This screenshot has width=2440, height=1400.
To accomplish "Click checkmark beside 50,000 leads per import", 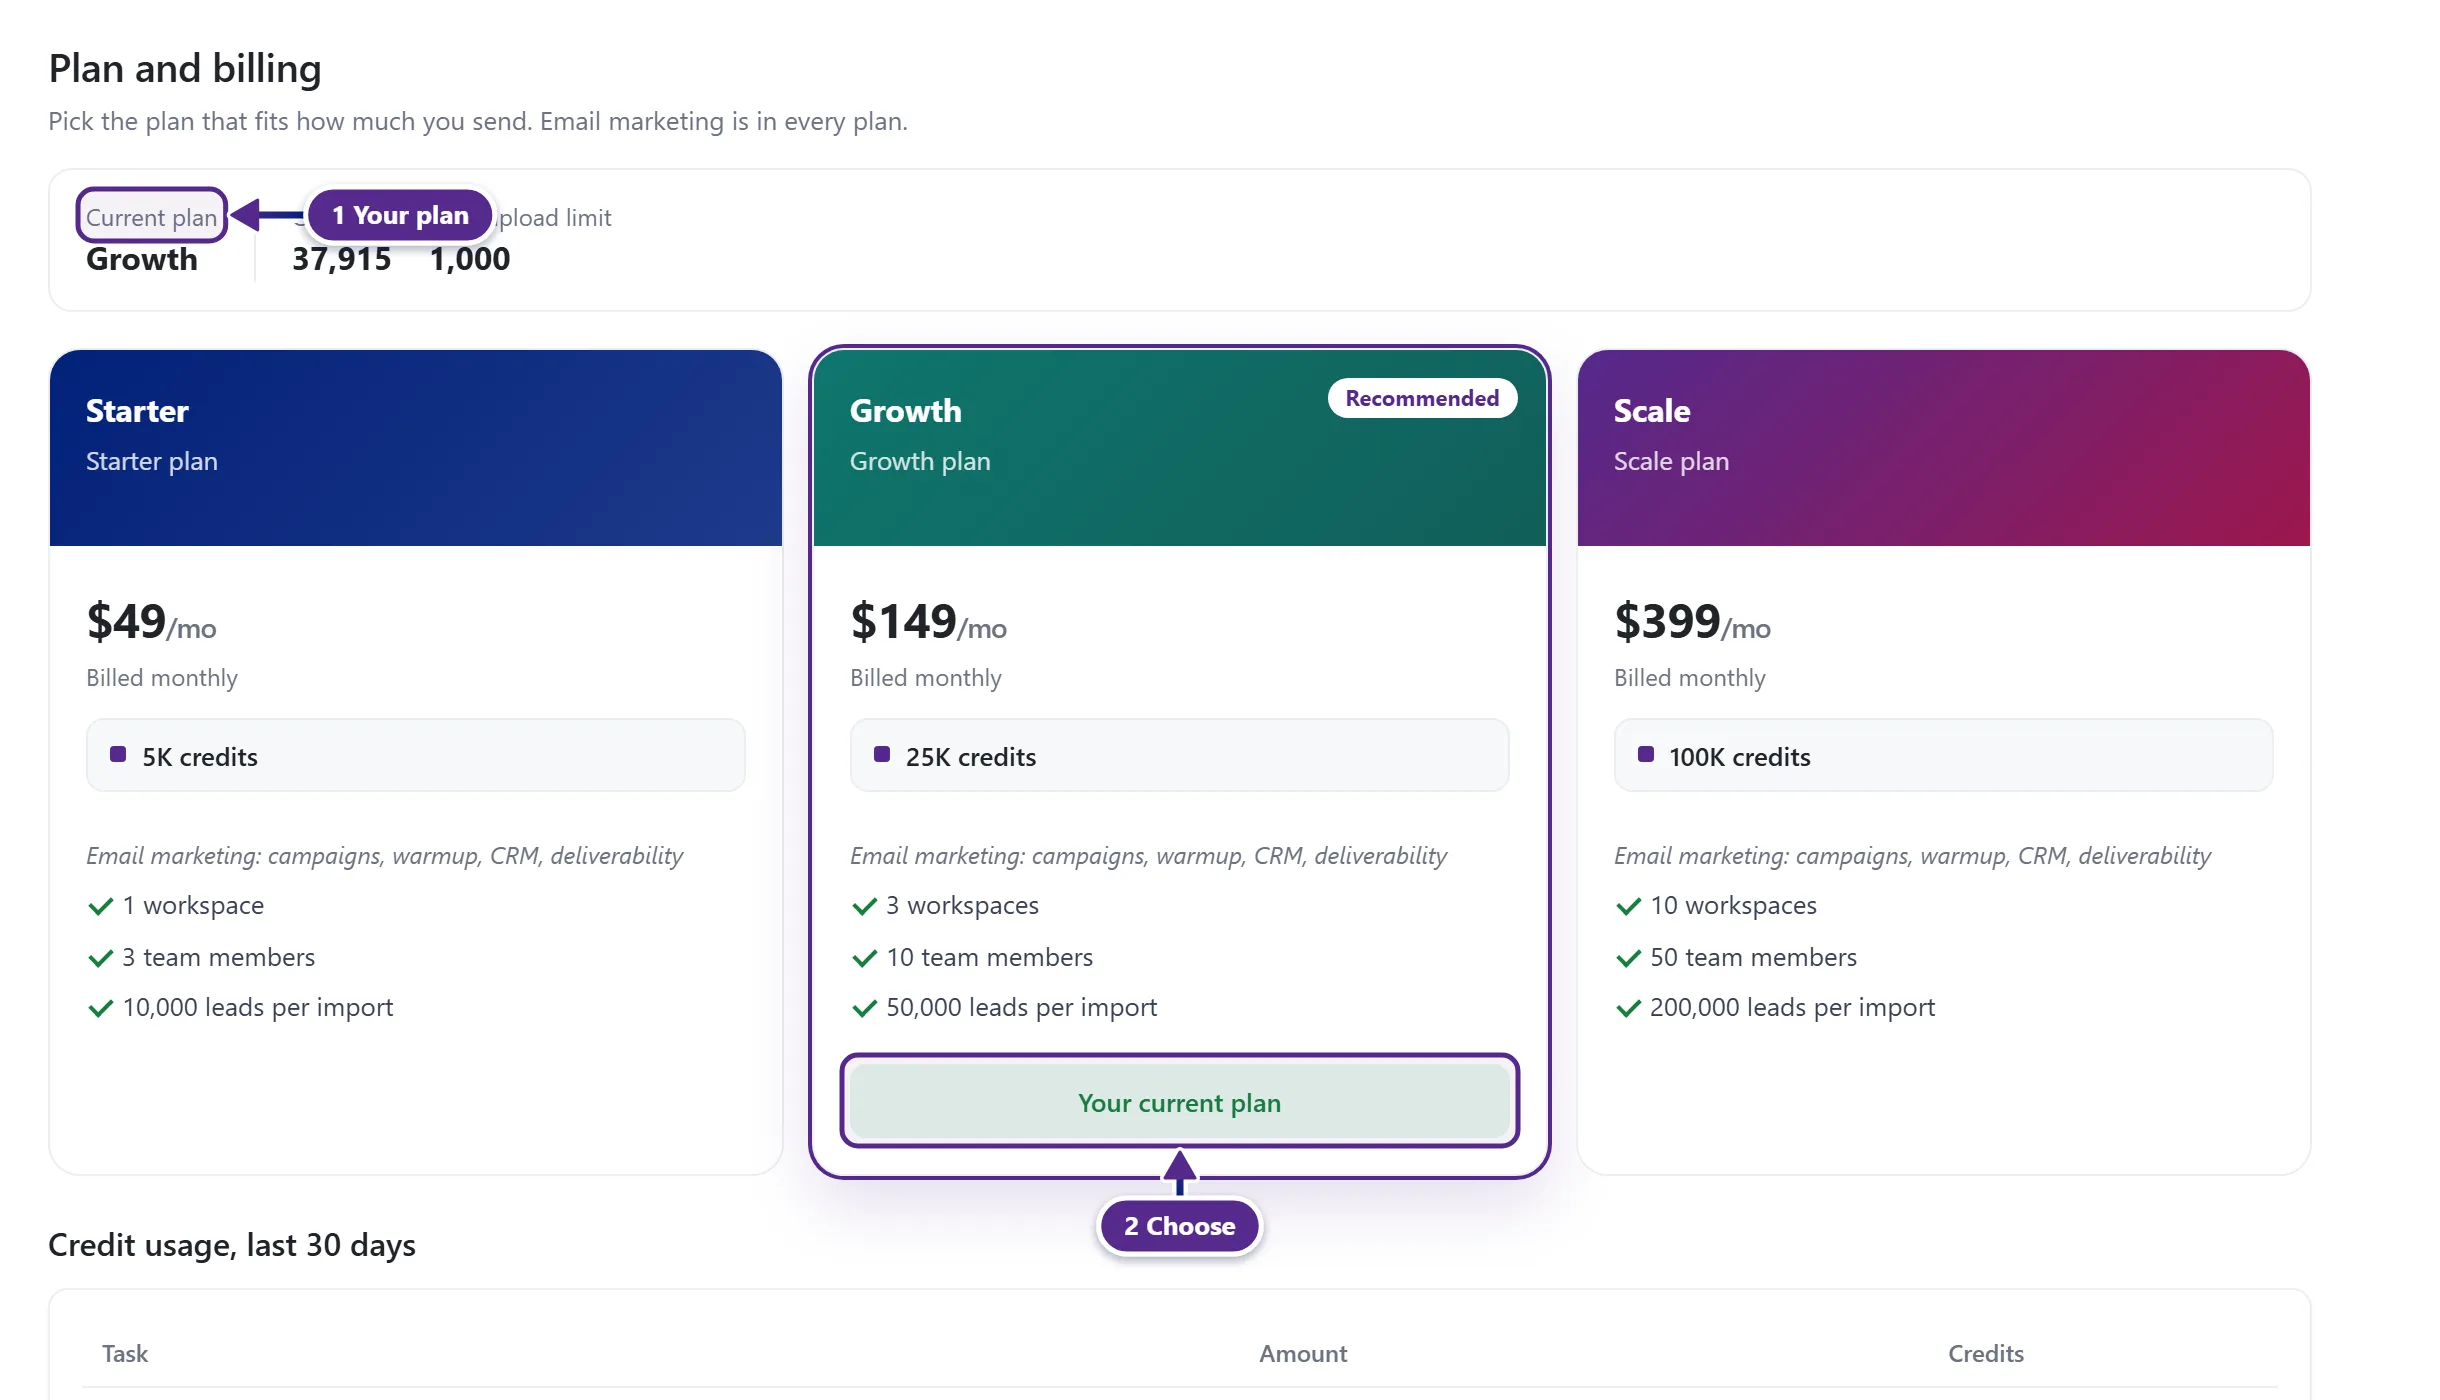I will click(864, 1008).
